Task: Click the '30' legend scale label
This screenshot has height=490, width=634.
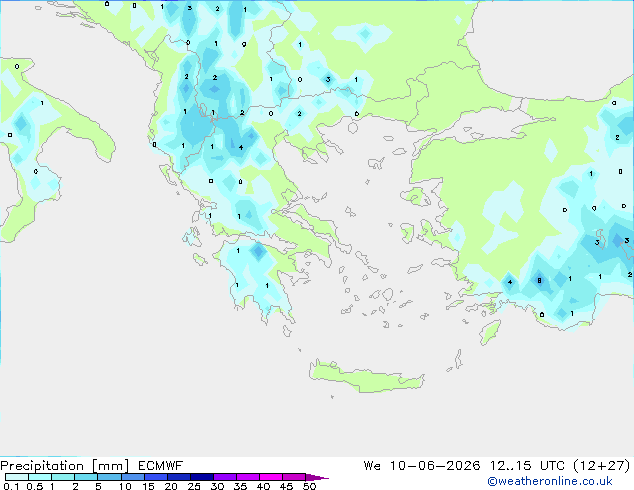Action: (x=217, y=486)
